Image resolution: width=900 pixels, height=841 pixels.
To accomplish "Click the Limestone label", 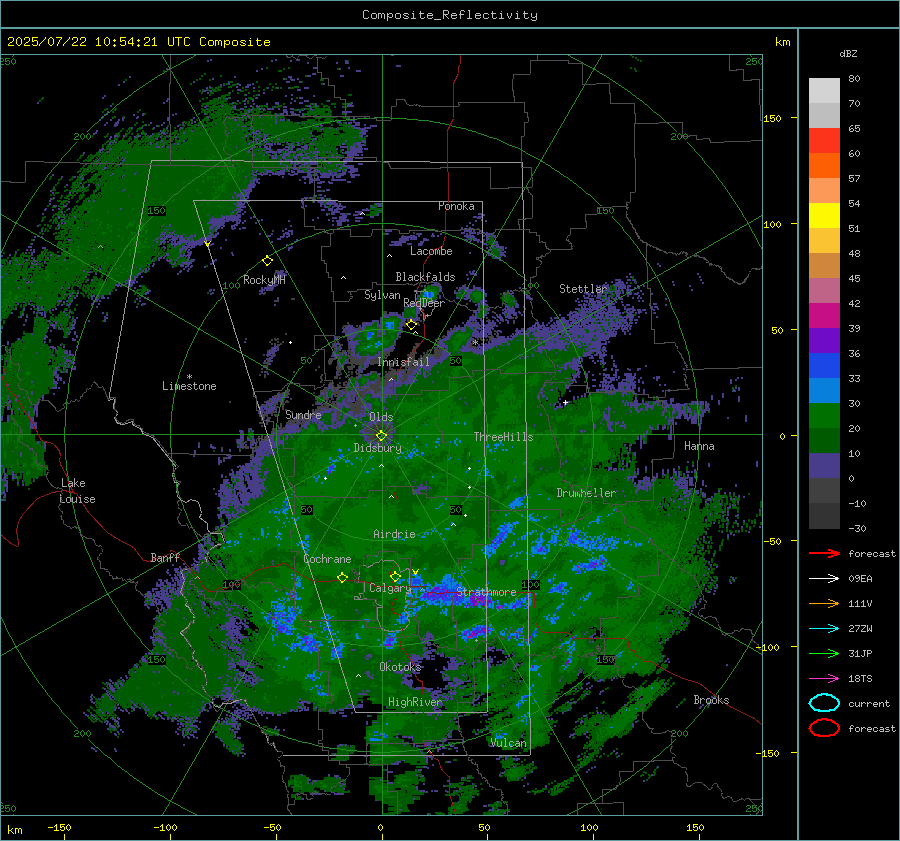I will (189, 386).
